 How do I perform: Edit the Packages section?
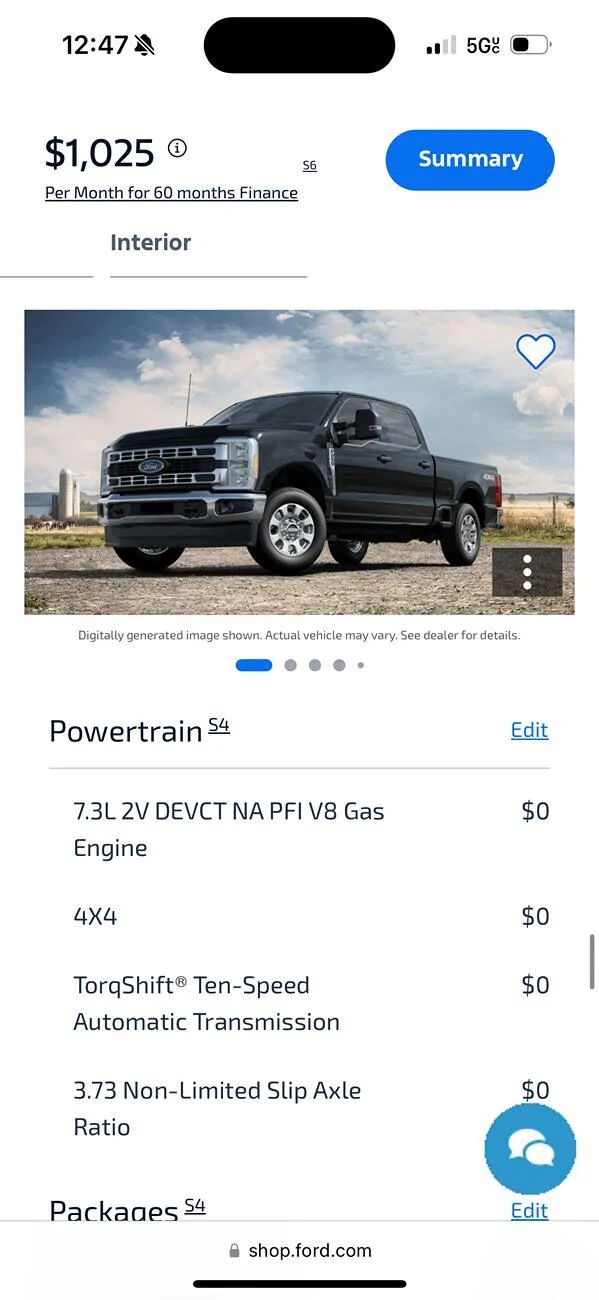529,1210
